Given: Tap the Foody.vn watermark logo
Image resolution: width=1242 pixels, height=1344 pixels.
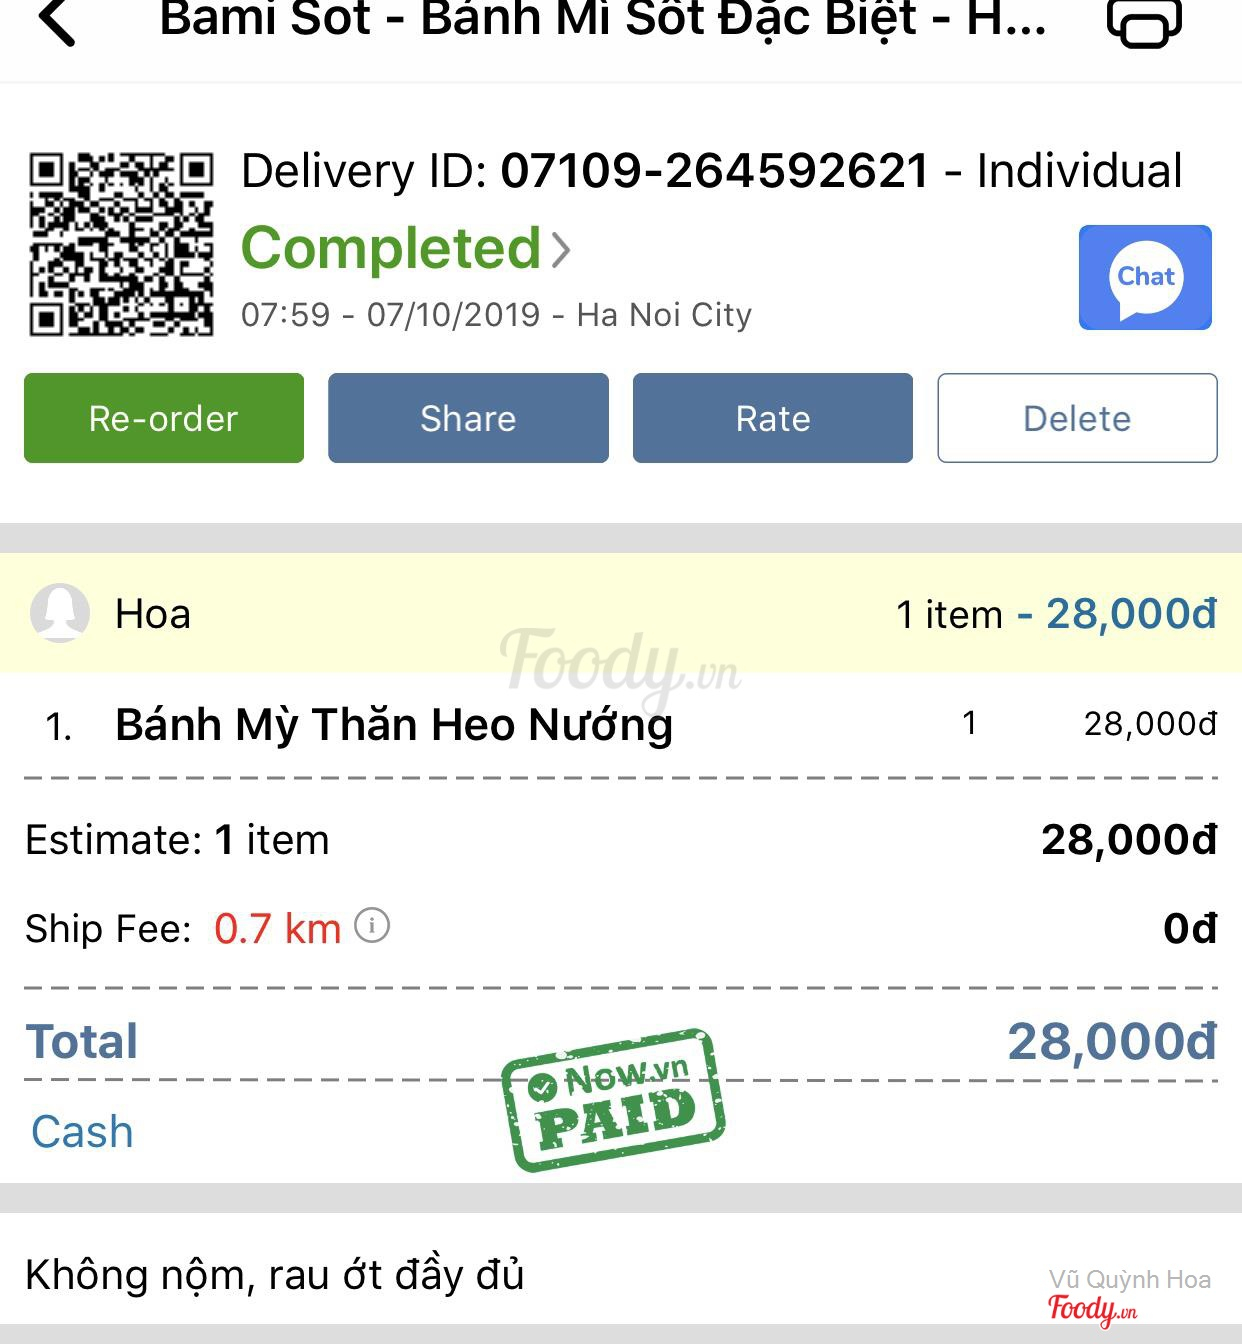Looking at the screenshot, I should click(x=620, y=662).
